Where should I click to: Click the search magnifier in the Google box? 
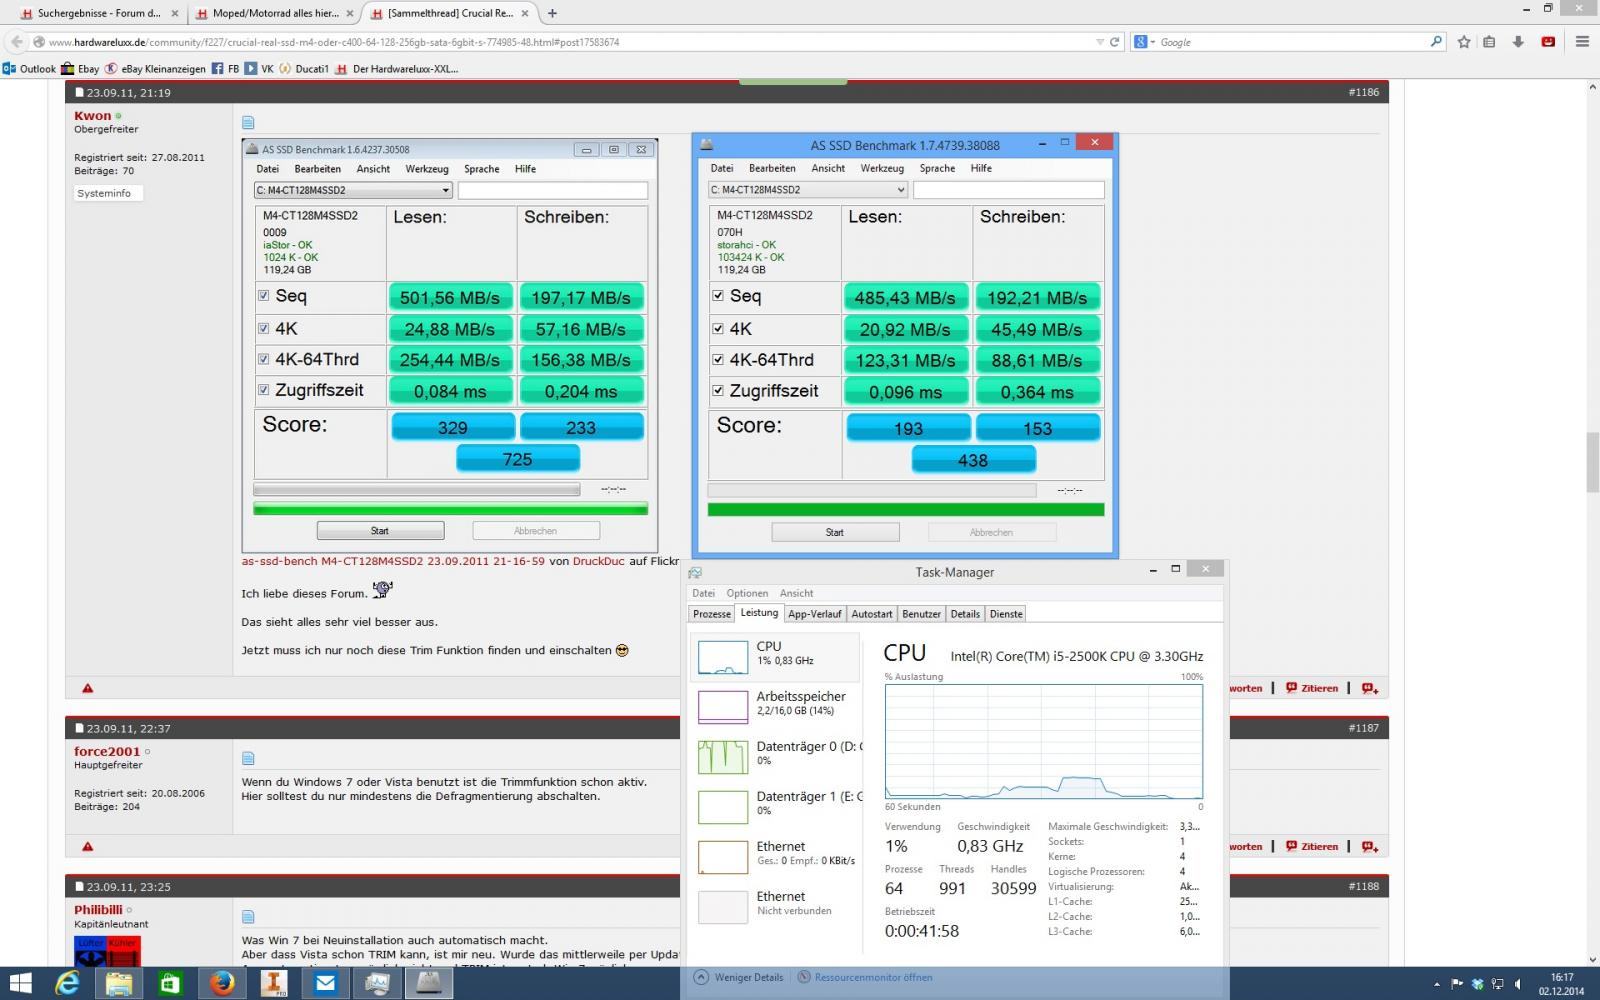[x=1436, y=42]
